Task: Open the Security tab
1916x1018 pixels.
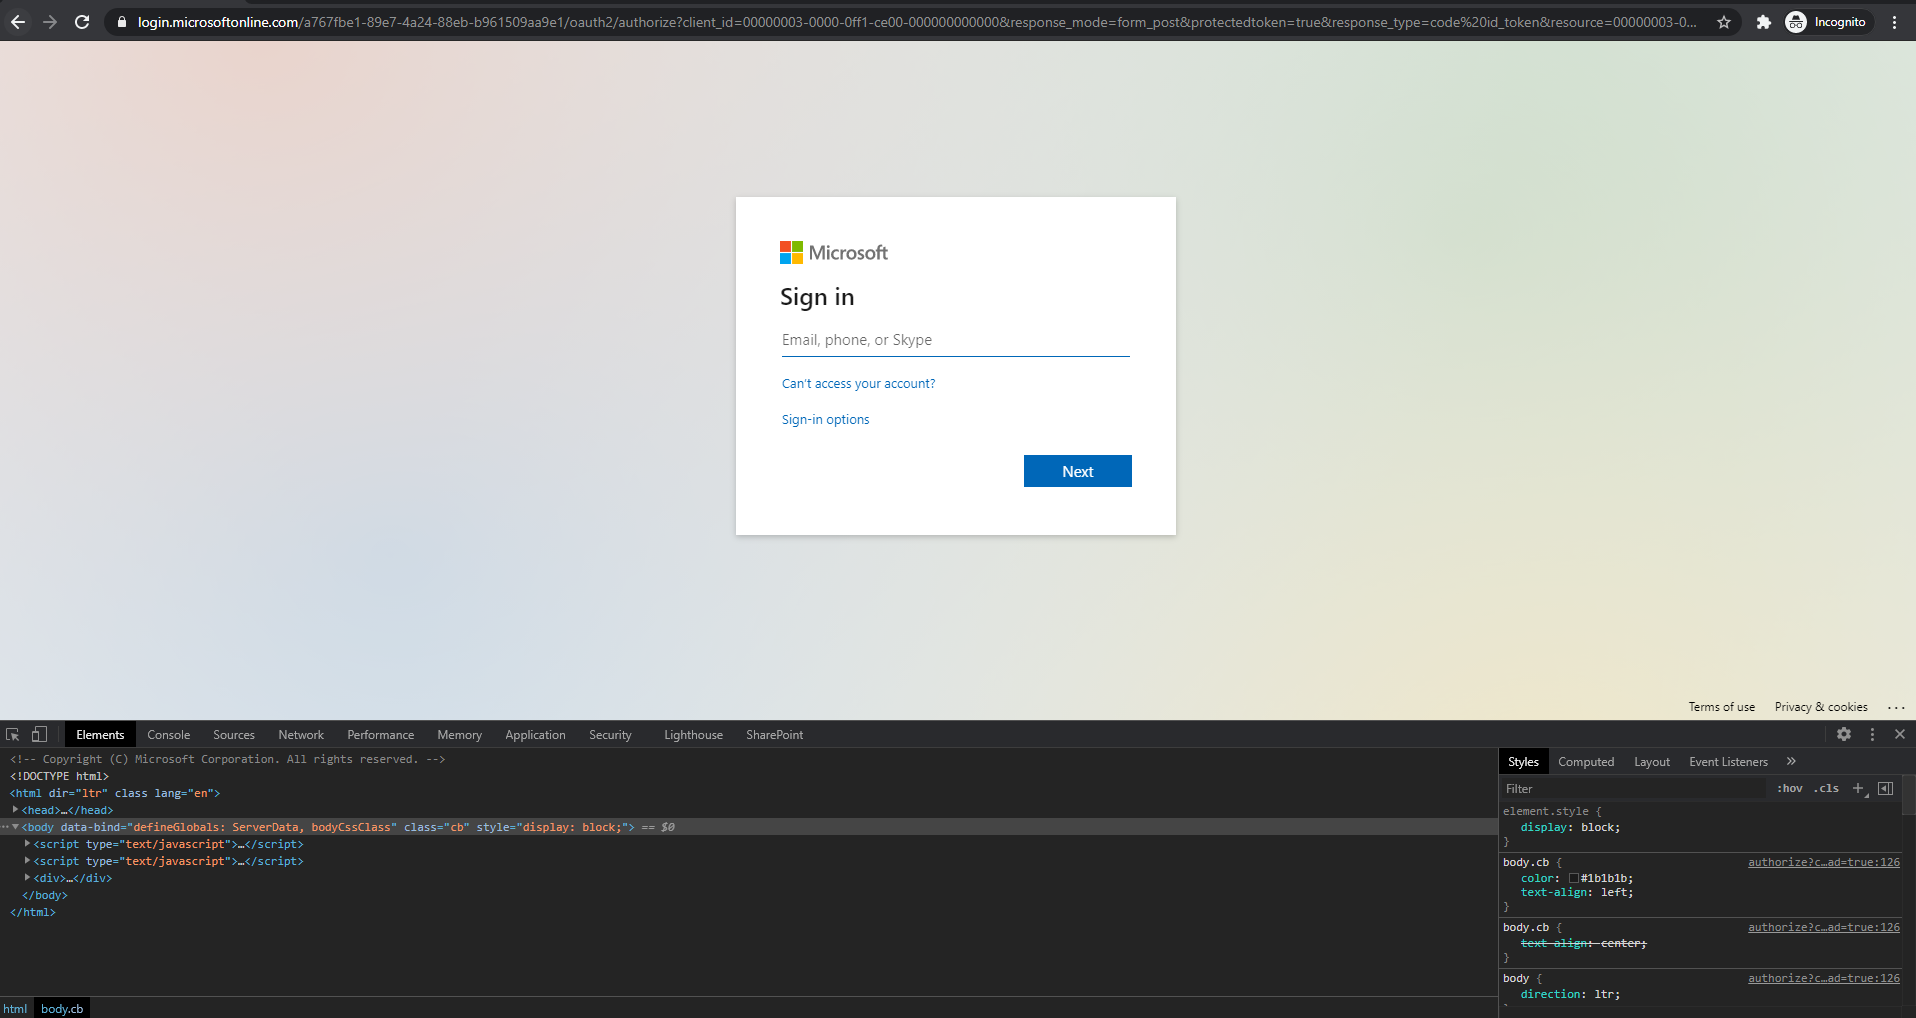Action: 610,734
